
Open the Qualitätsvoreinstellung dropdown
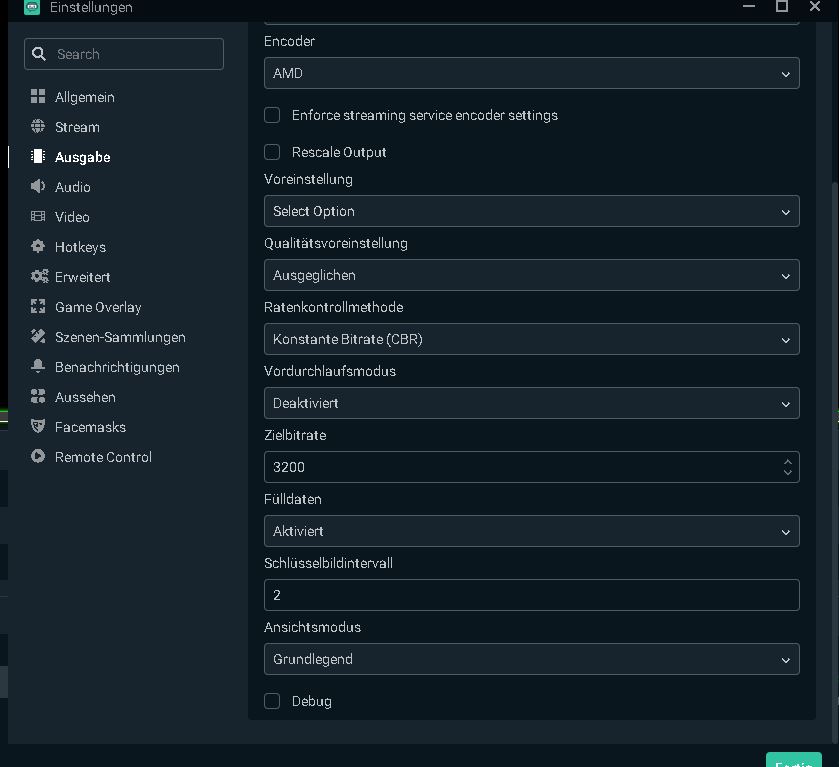point(531,275)
